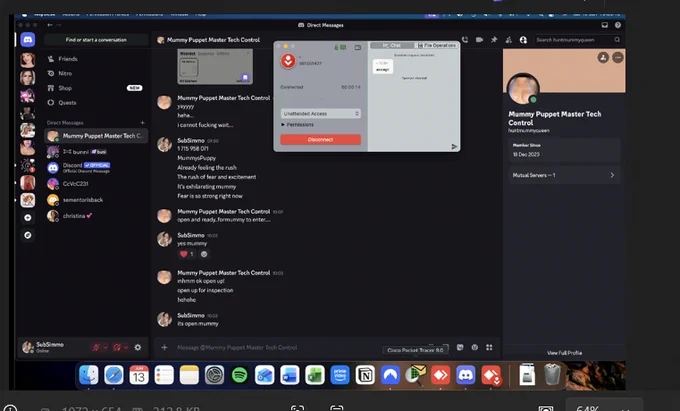Add friends to DM icon in header
Viewport: 680px width, 411px height.
509,40
